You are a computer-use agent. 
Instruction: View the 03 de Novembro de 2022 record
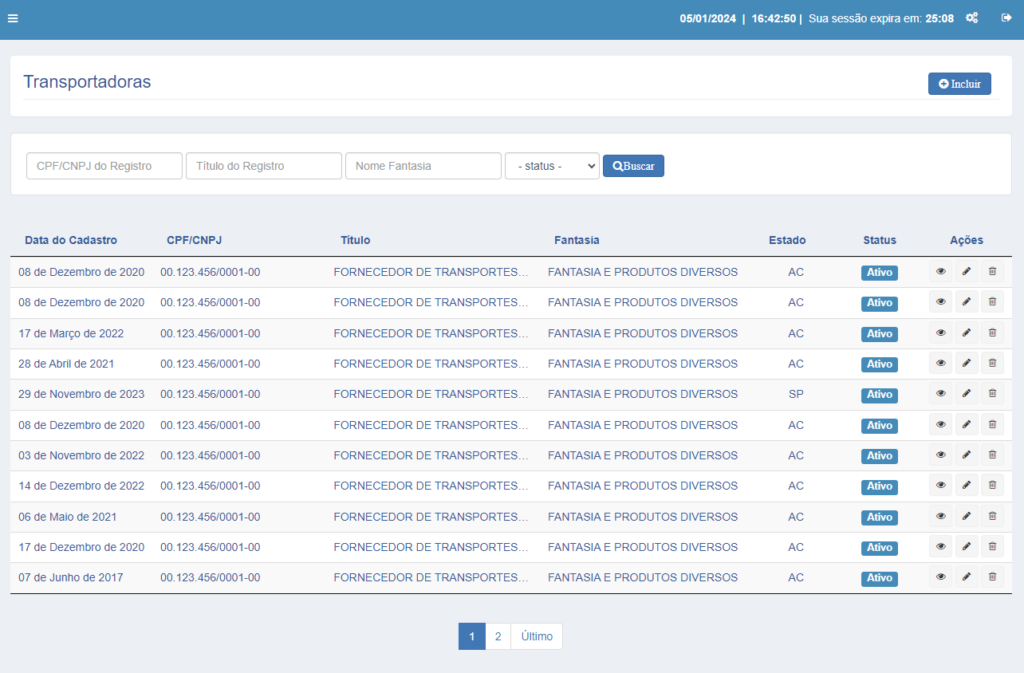click(940, 455)
